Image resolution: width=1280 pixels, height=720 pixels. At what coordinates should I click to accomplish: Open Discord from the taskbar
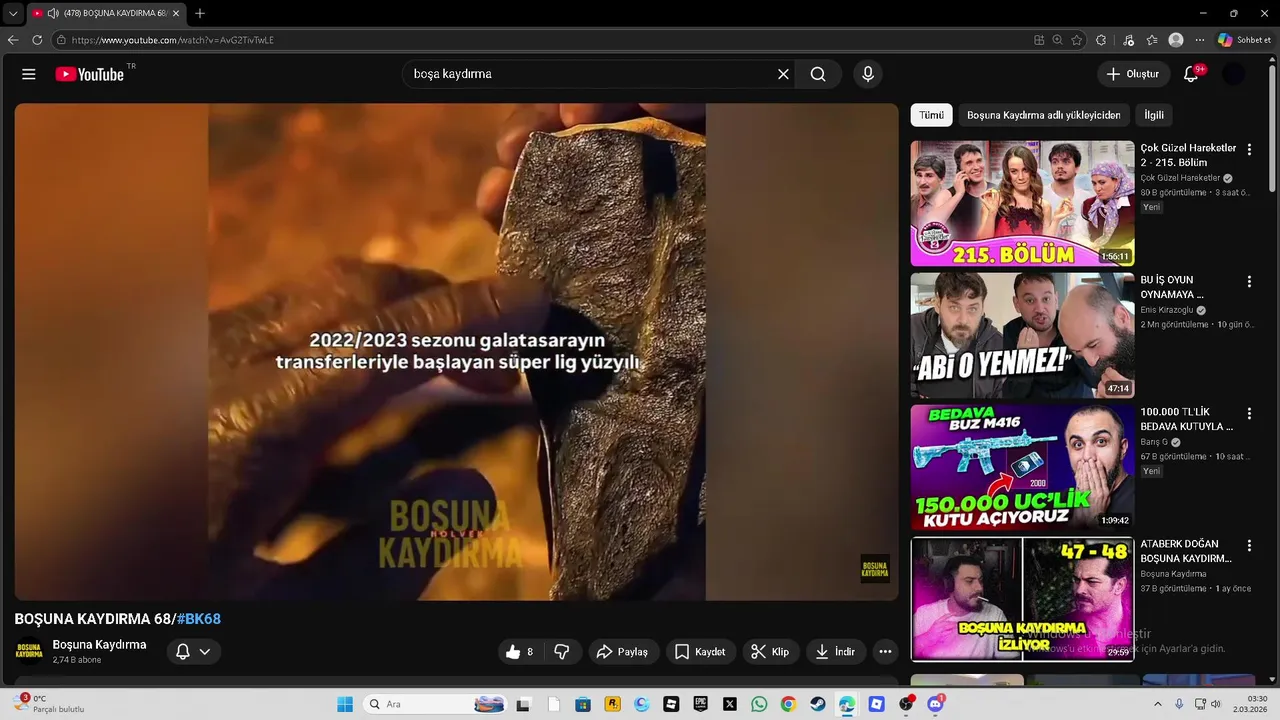click(935, 704)
